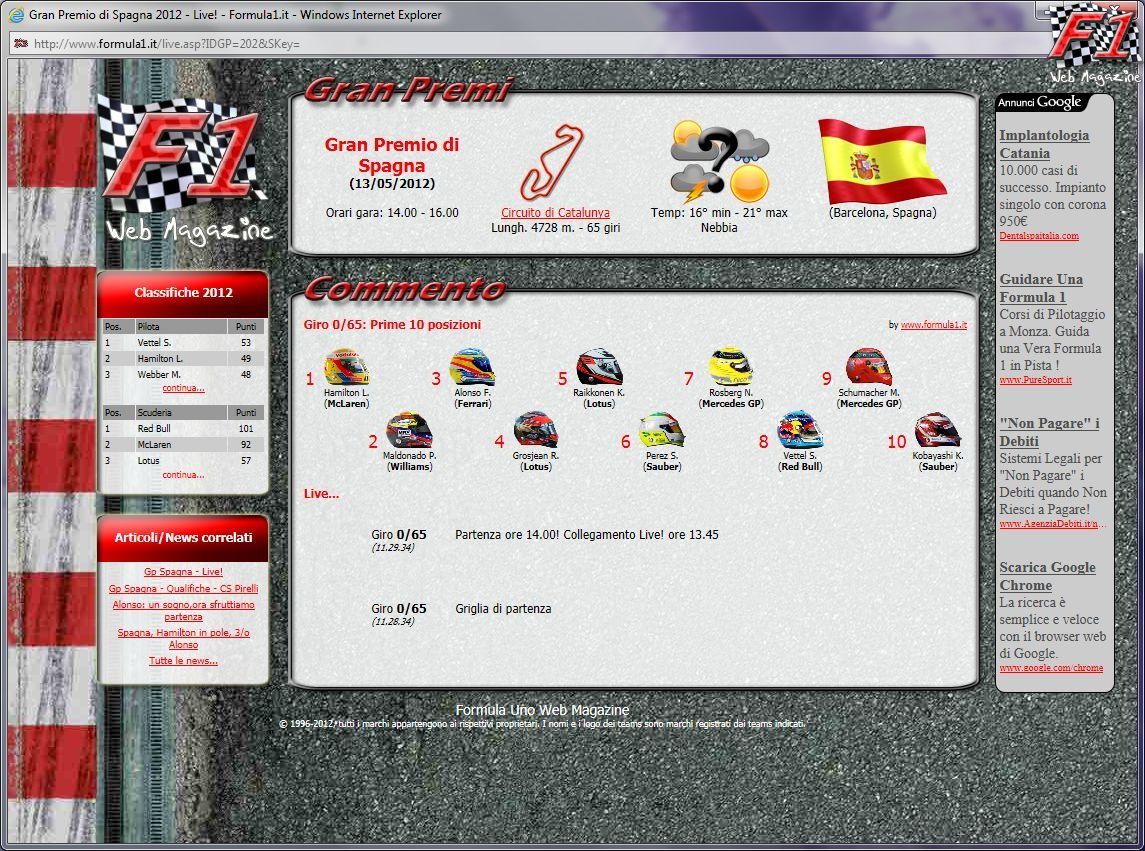Image resolution: width=1145 pixels, height=851 pixels.
Task: Click Grosjean's Lotus helmet icon
Action: click(x=535, y=430)
